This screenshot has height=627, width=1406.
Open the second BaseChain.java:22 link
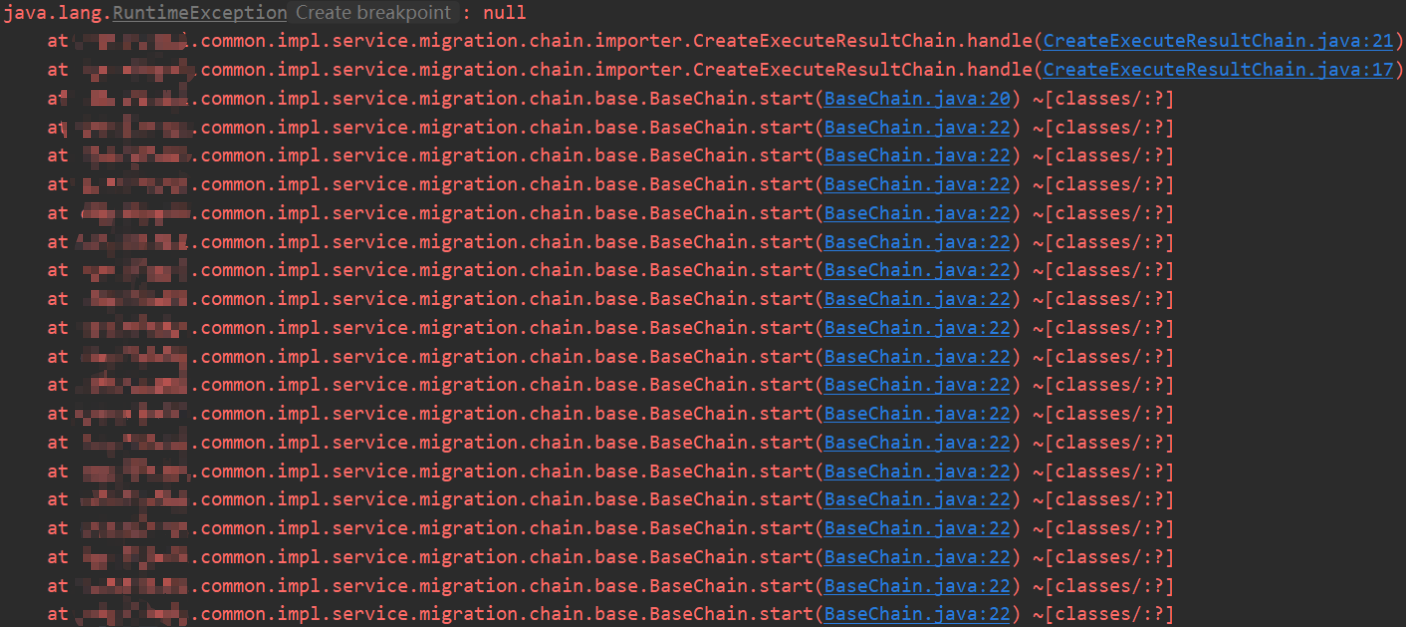coord(918,156)
